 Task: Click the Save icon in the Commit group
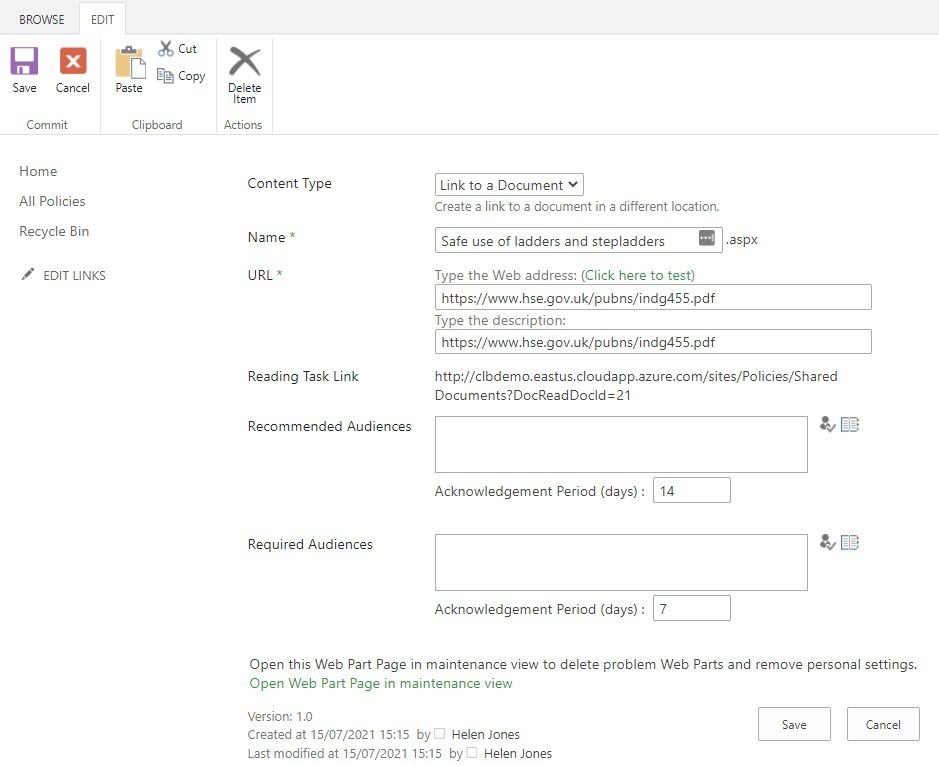pyautogui.click(x=22, y=63)
